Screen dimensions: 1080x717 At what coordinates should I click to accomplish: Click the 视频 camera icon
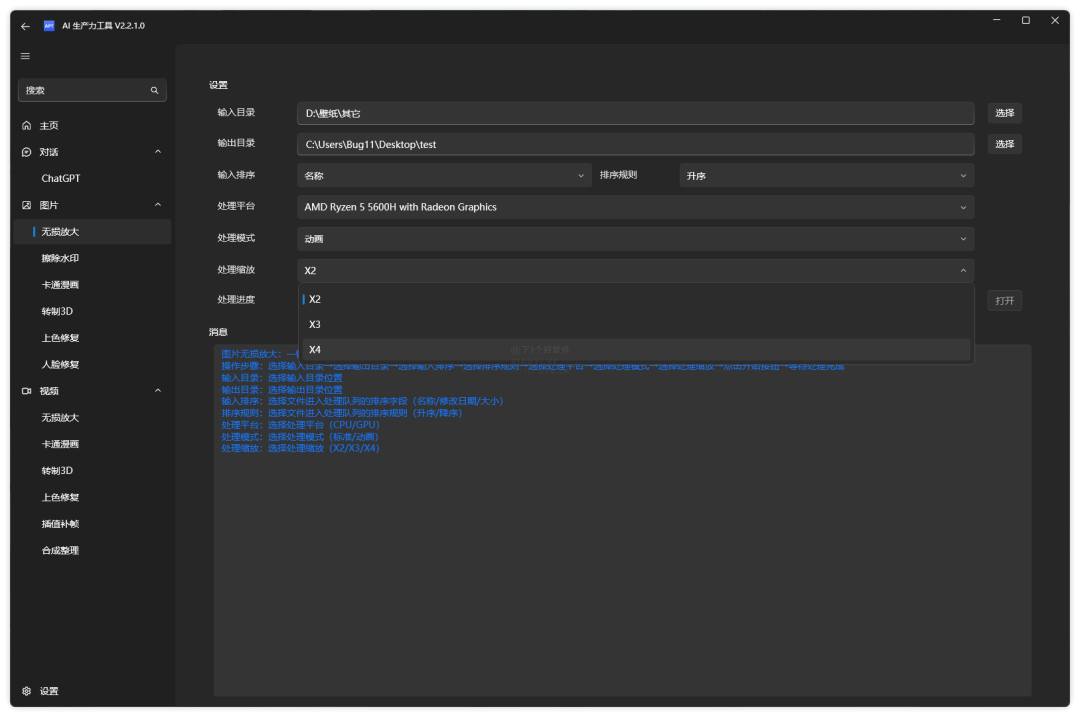point(26,391)
